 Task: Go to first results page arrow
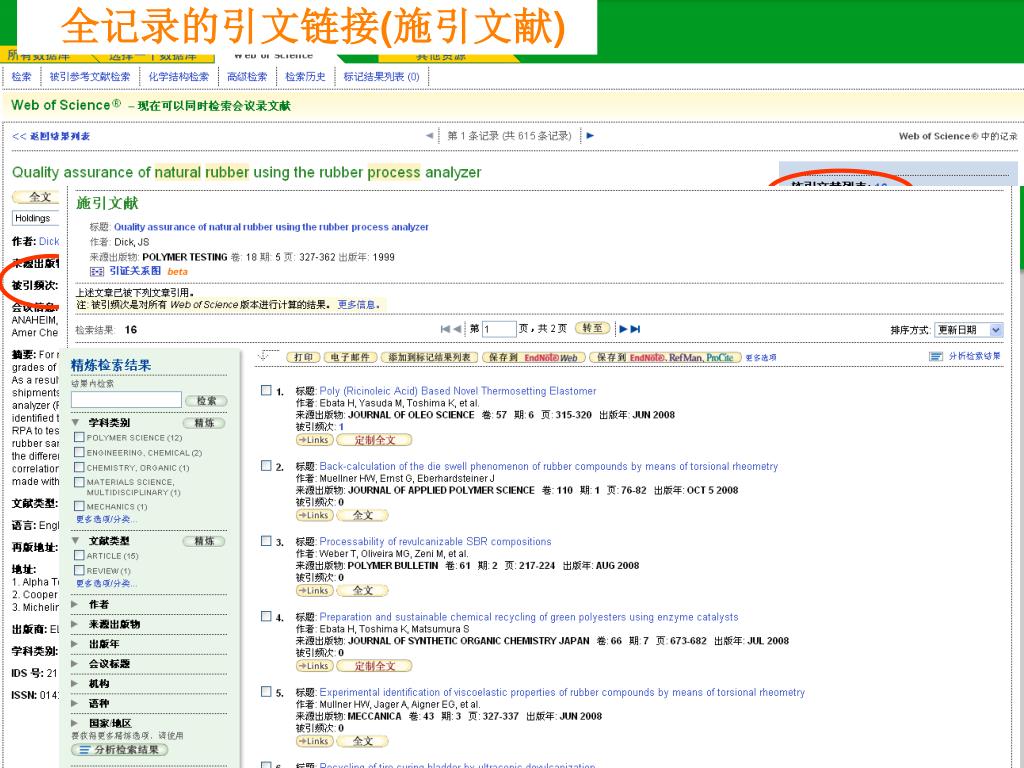pyautogui.click(x=445, y=329)
